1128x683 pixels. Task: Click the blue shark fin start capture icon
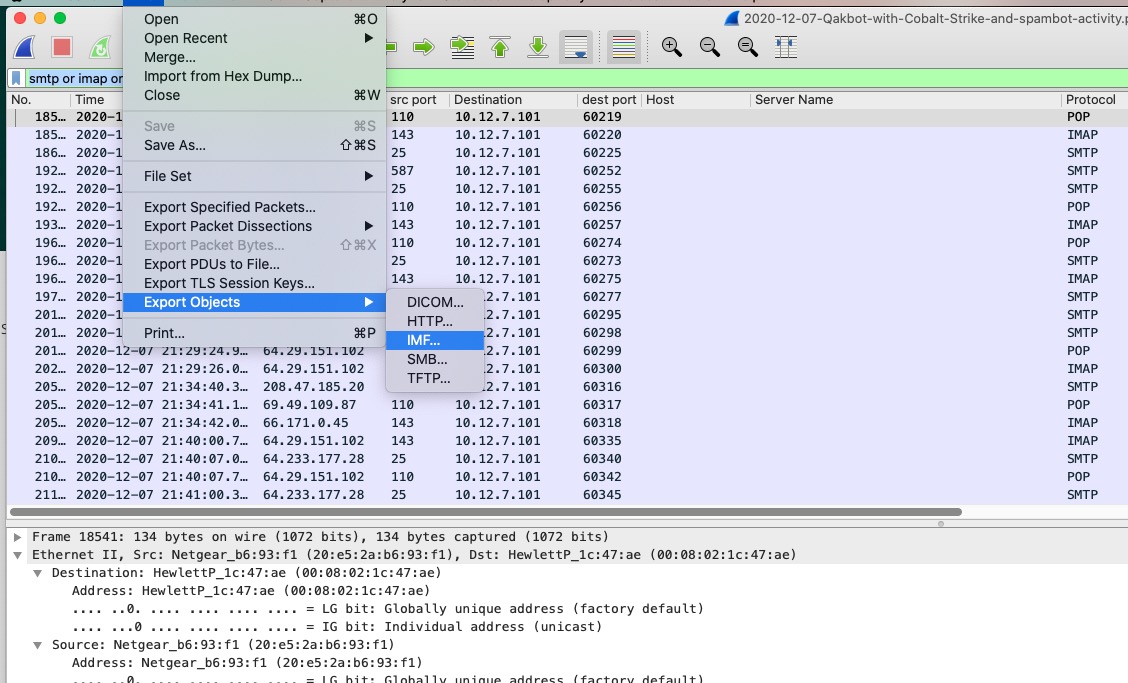[24, 48]
